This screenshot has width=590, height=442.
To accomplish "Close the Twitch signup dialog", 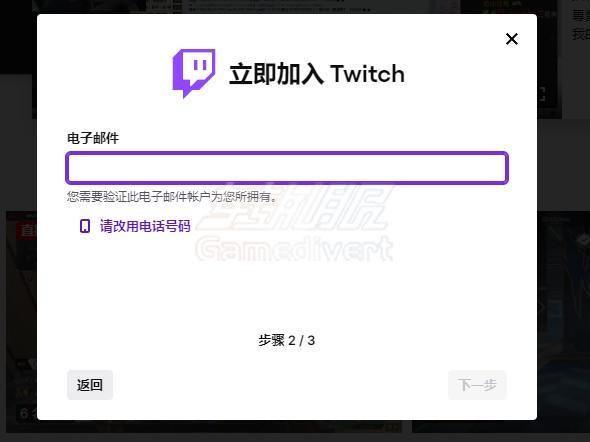I will [511, 39].
